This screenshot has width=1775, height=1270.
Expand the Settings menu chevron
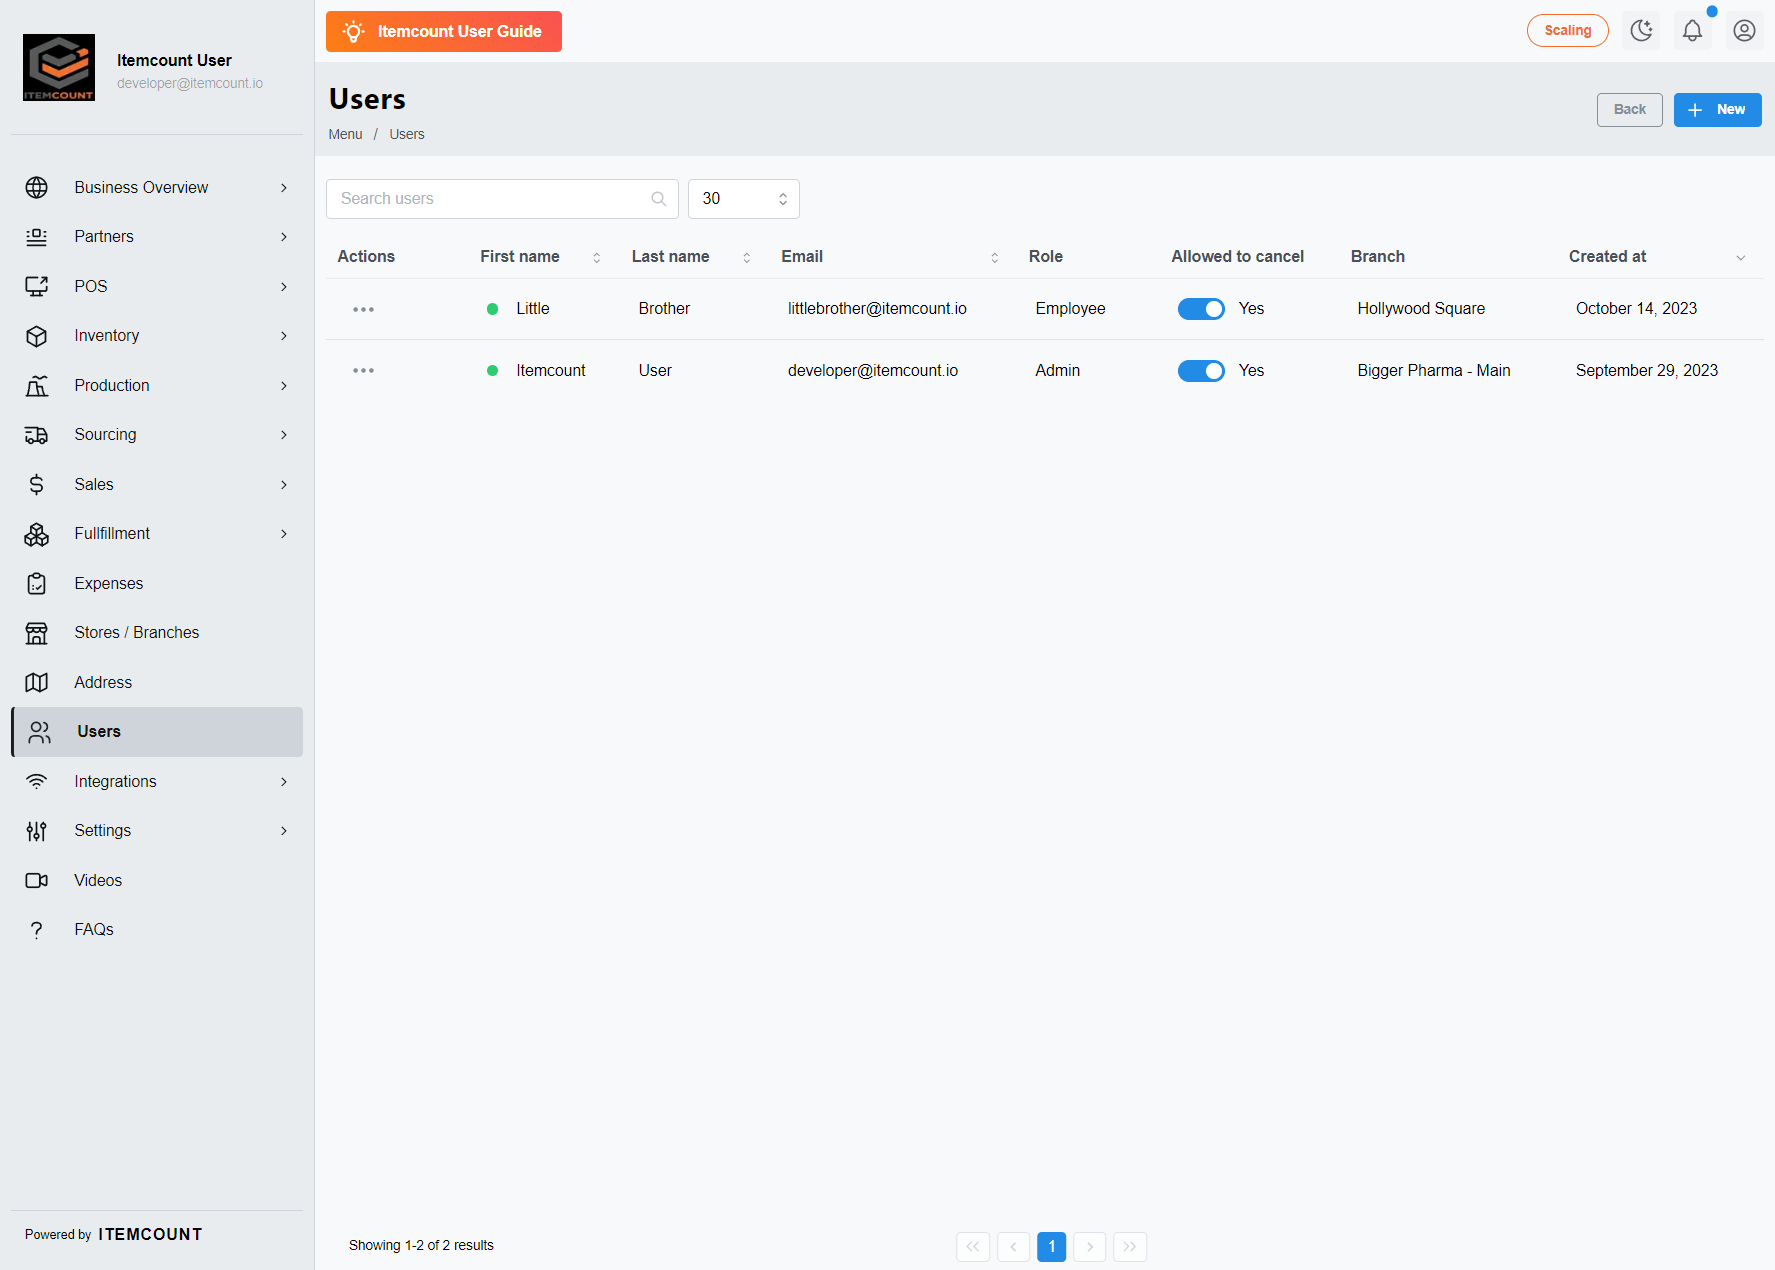tap(284, 831)
